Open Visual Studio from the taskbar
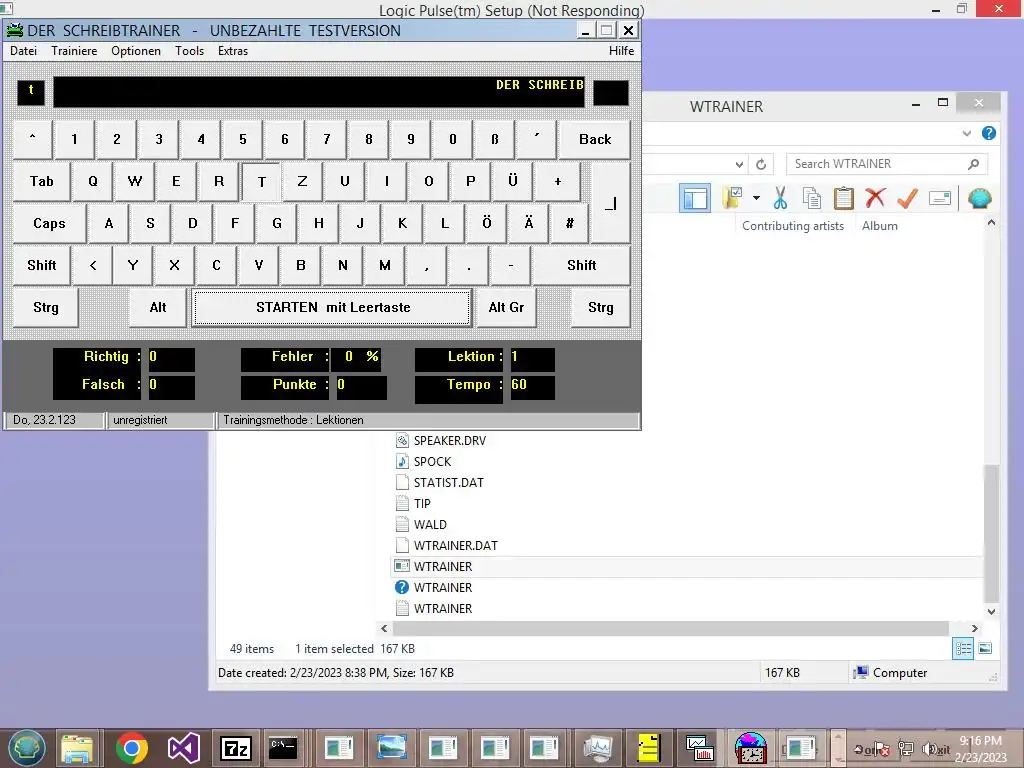Viewport: 1024px width, 768px height. pyautogui.click(x=184, y=748)
